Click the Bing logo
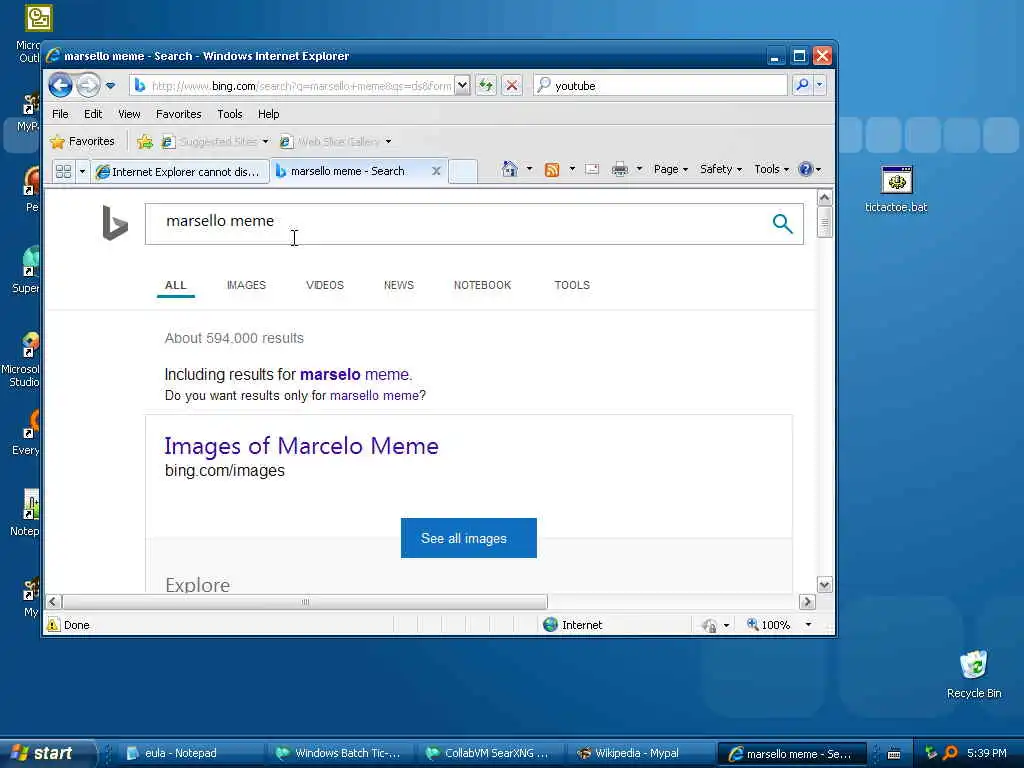The height and width of the screenshot is (768, 1024). [115, 223]
